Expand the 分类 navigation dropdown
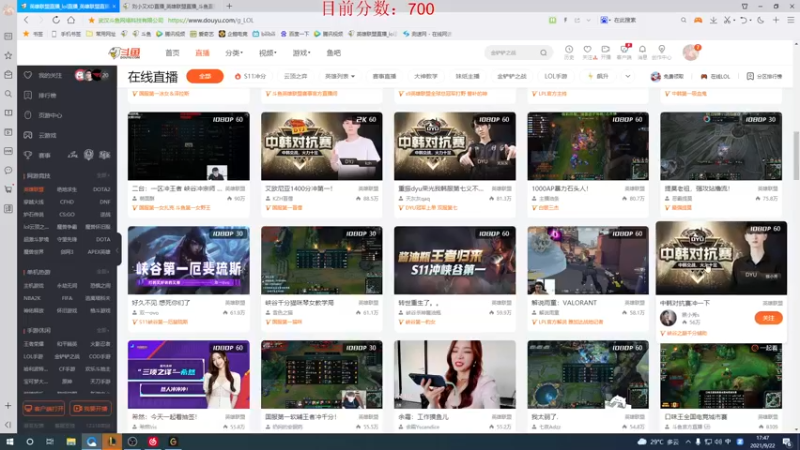This screenshot has width=800, height=450. tap(234, 53)
